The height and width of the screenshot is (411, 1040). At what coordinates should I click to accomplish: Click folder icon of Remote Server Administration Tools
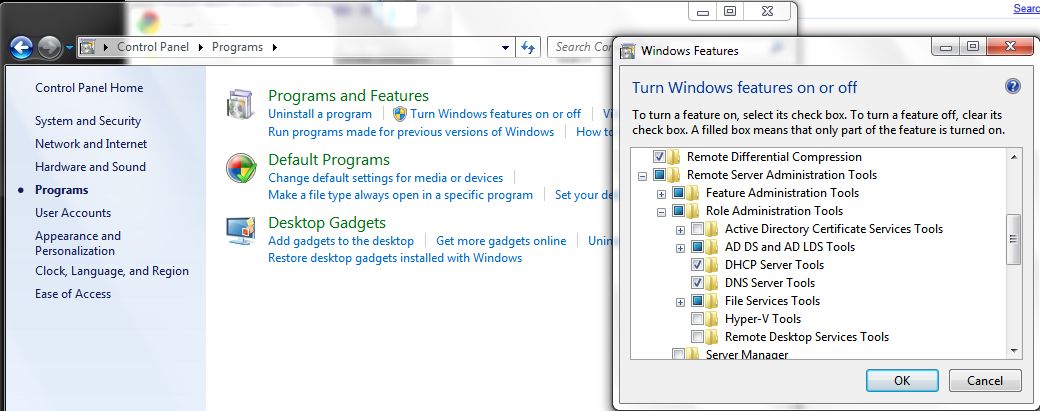click(674, 175)
